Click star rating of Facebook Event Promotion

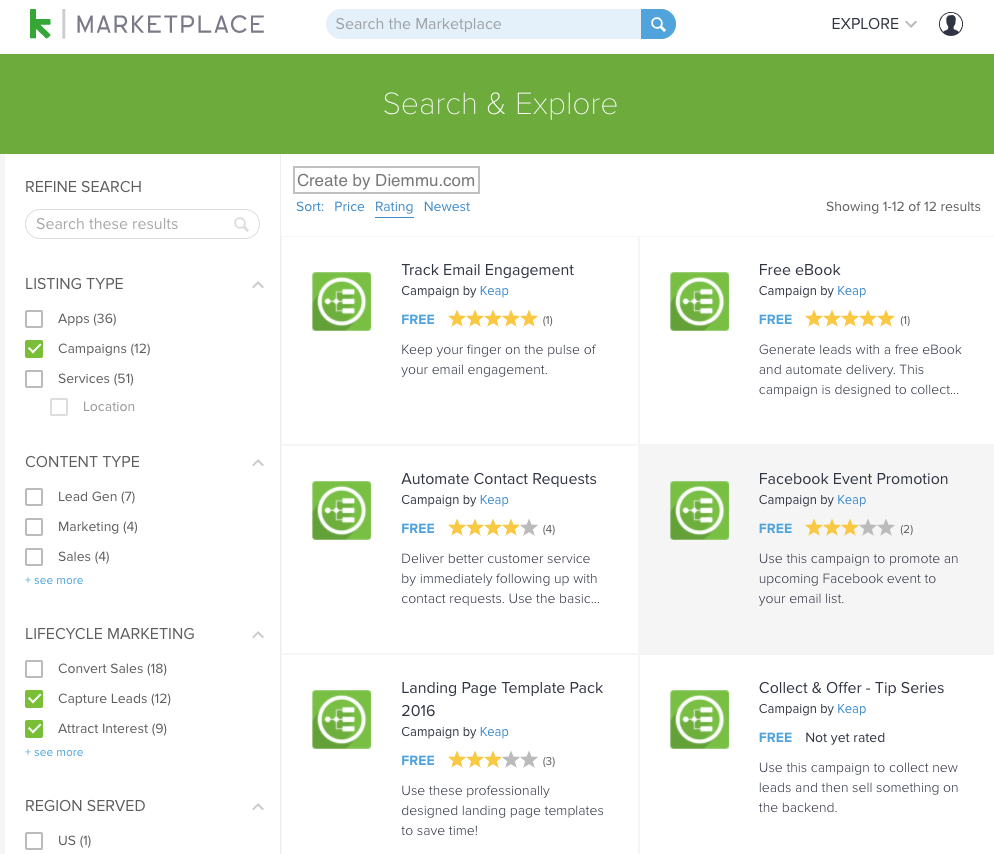[x=849, y=528]
